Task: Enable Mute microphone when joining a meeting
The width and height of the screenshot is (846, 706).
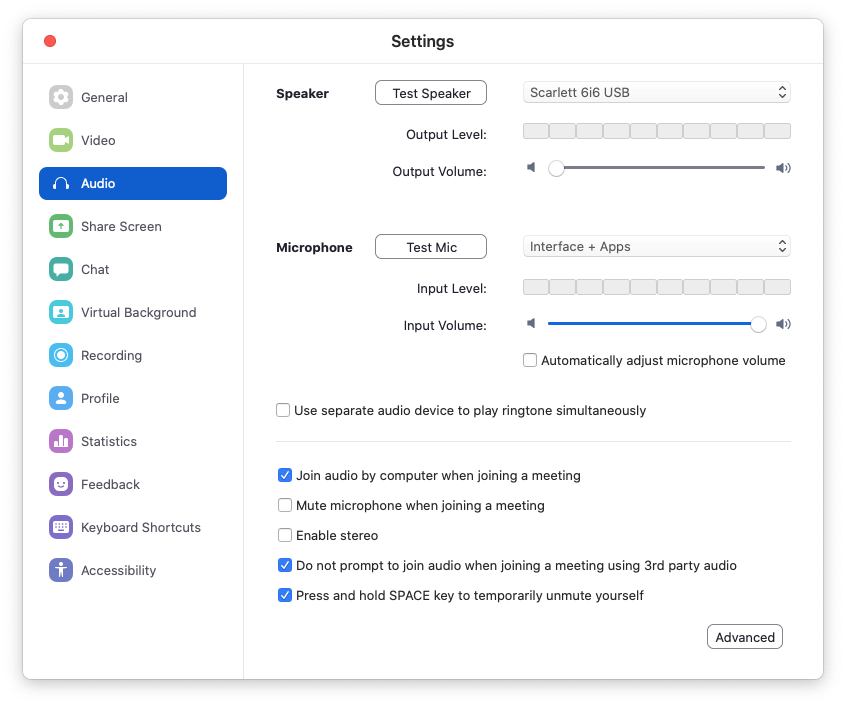Action: [x=285, y=505]
